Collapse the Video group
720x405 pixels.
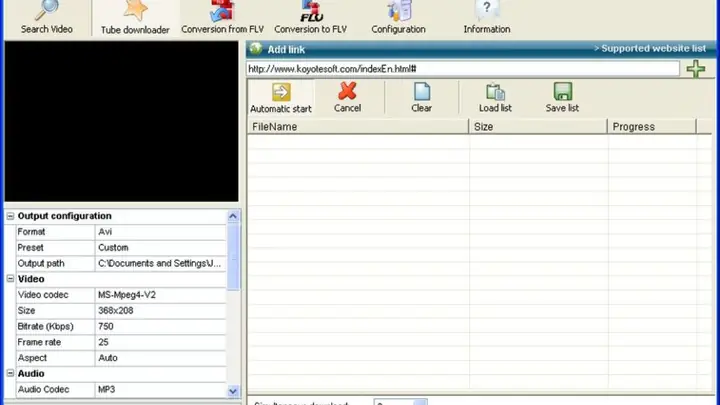[10, 279]
